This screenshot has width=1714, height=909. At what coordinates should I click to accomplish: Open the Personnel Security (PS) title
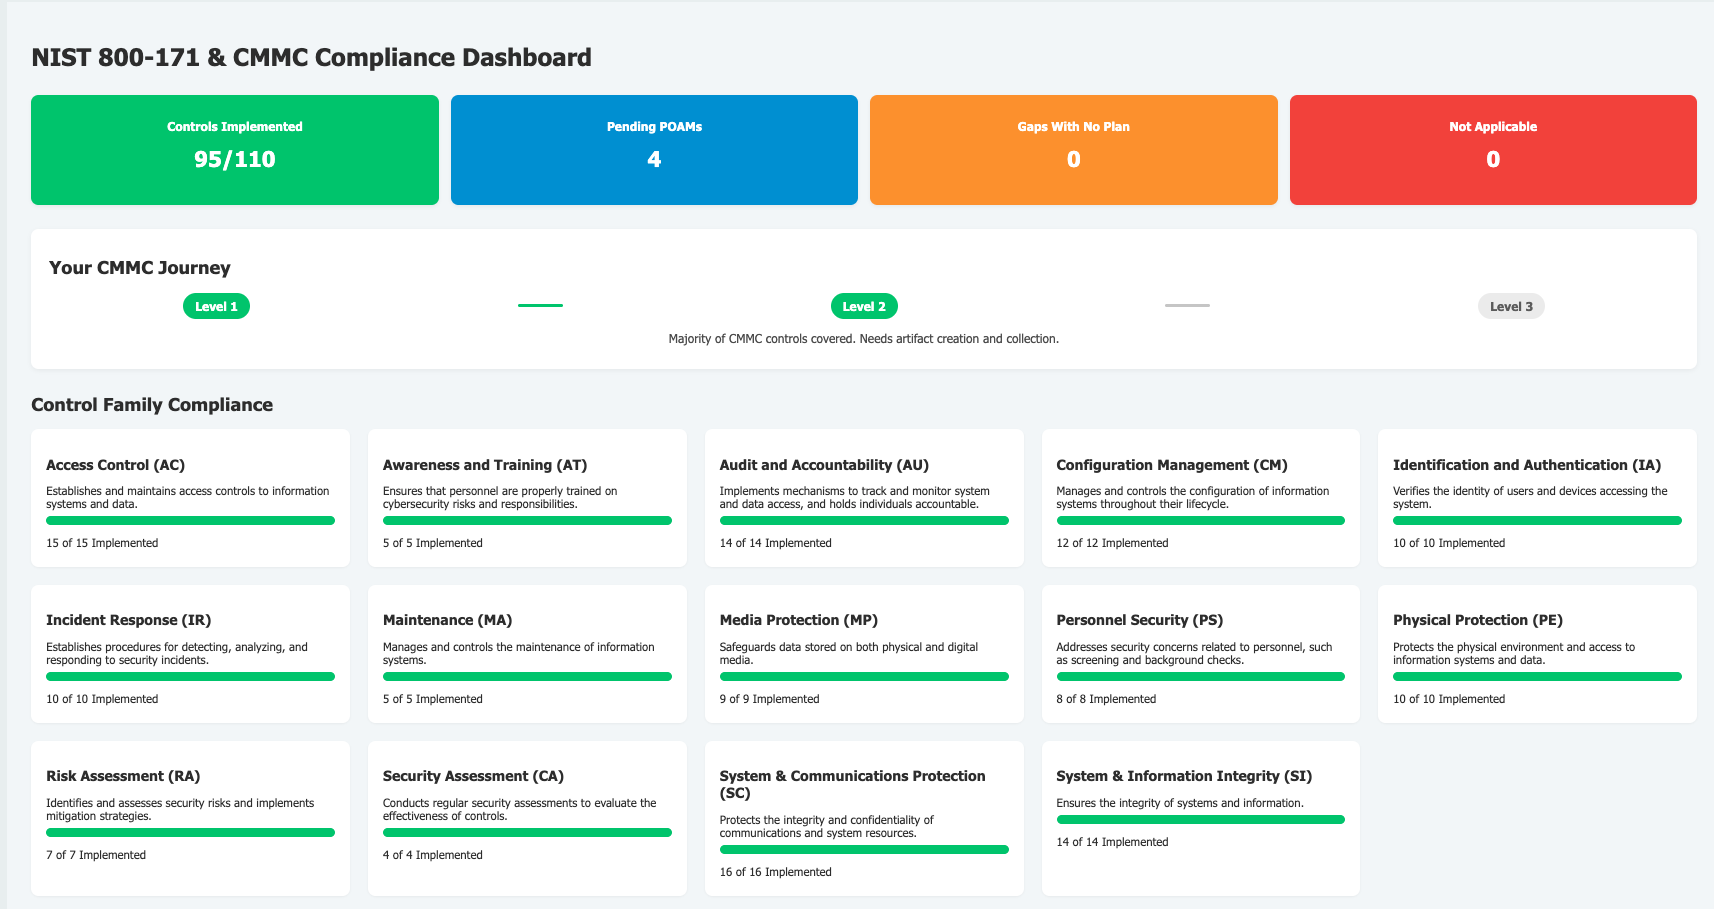[x=1140, y=620]
